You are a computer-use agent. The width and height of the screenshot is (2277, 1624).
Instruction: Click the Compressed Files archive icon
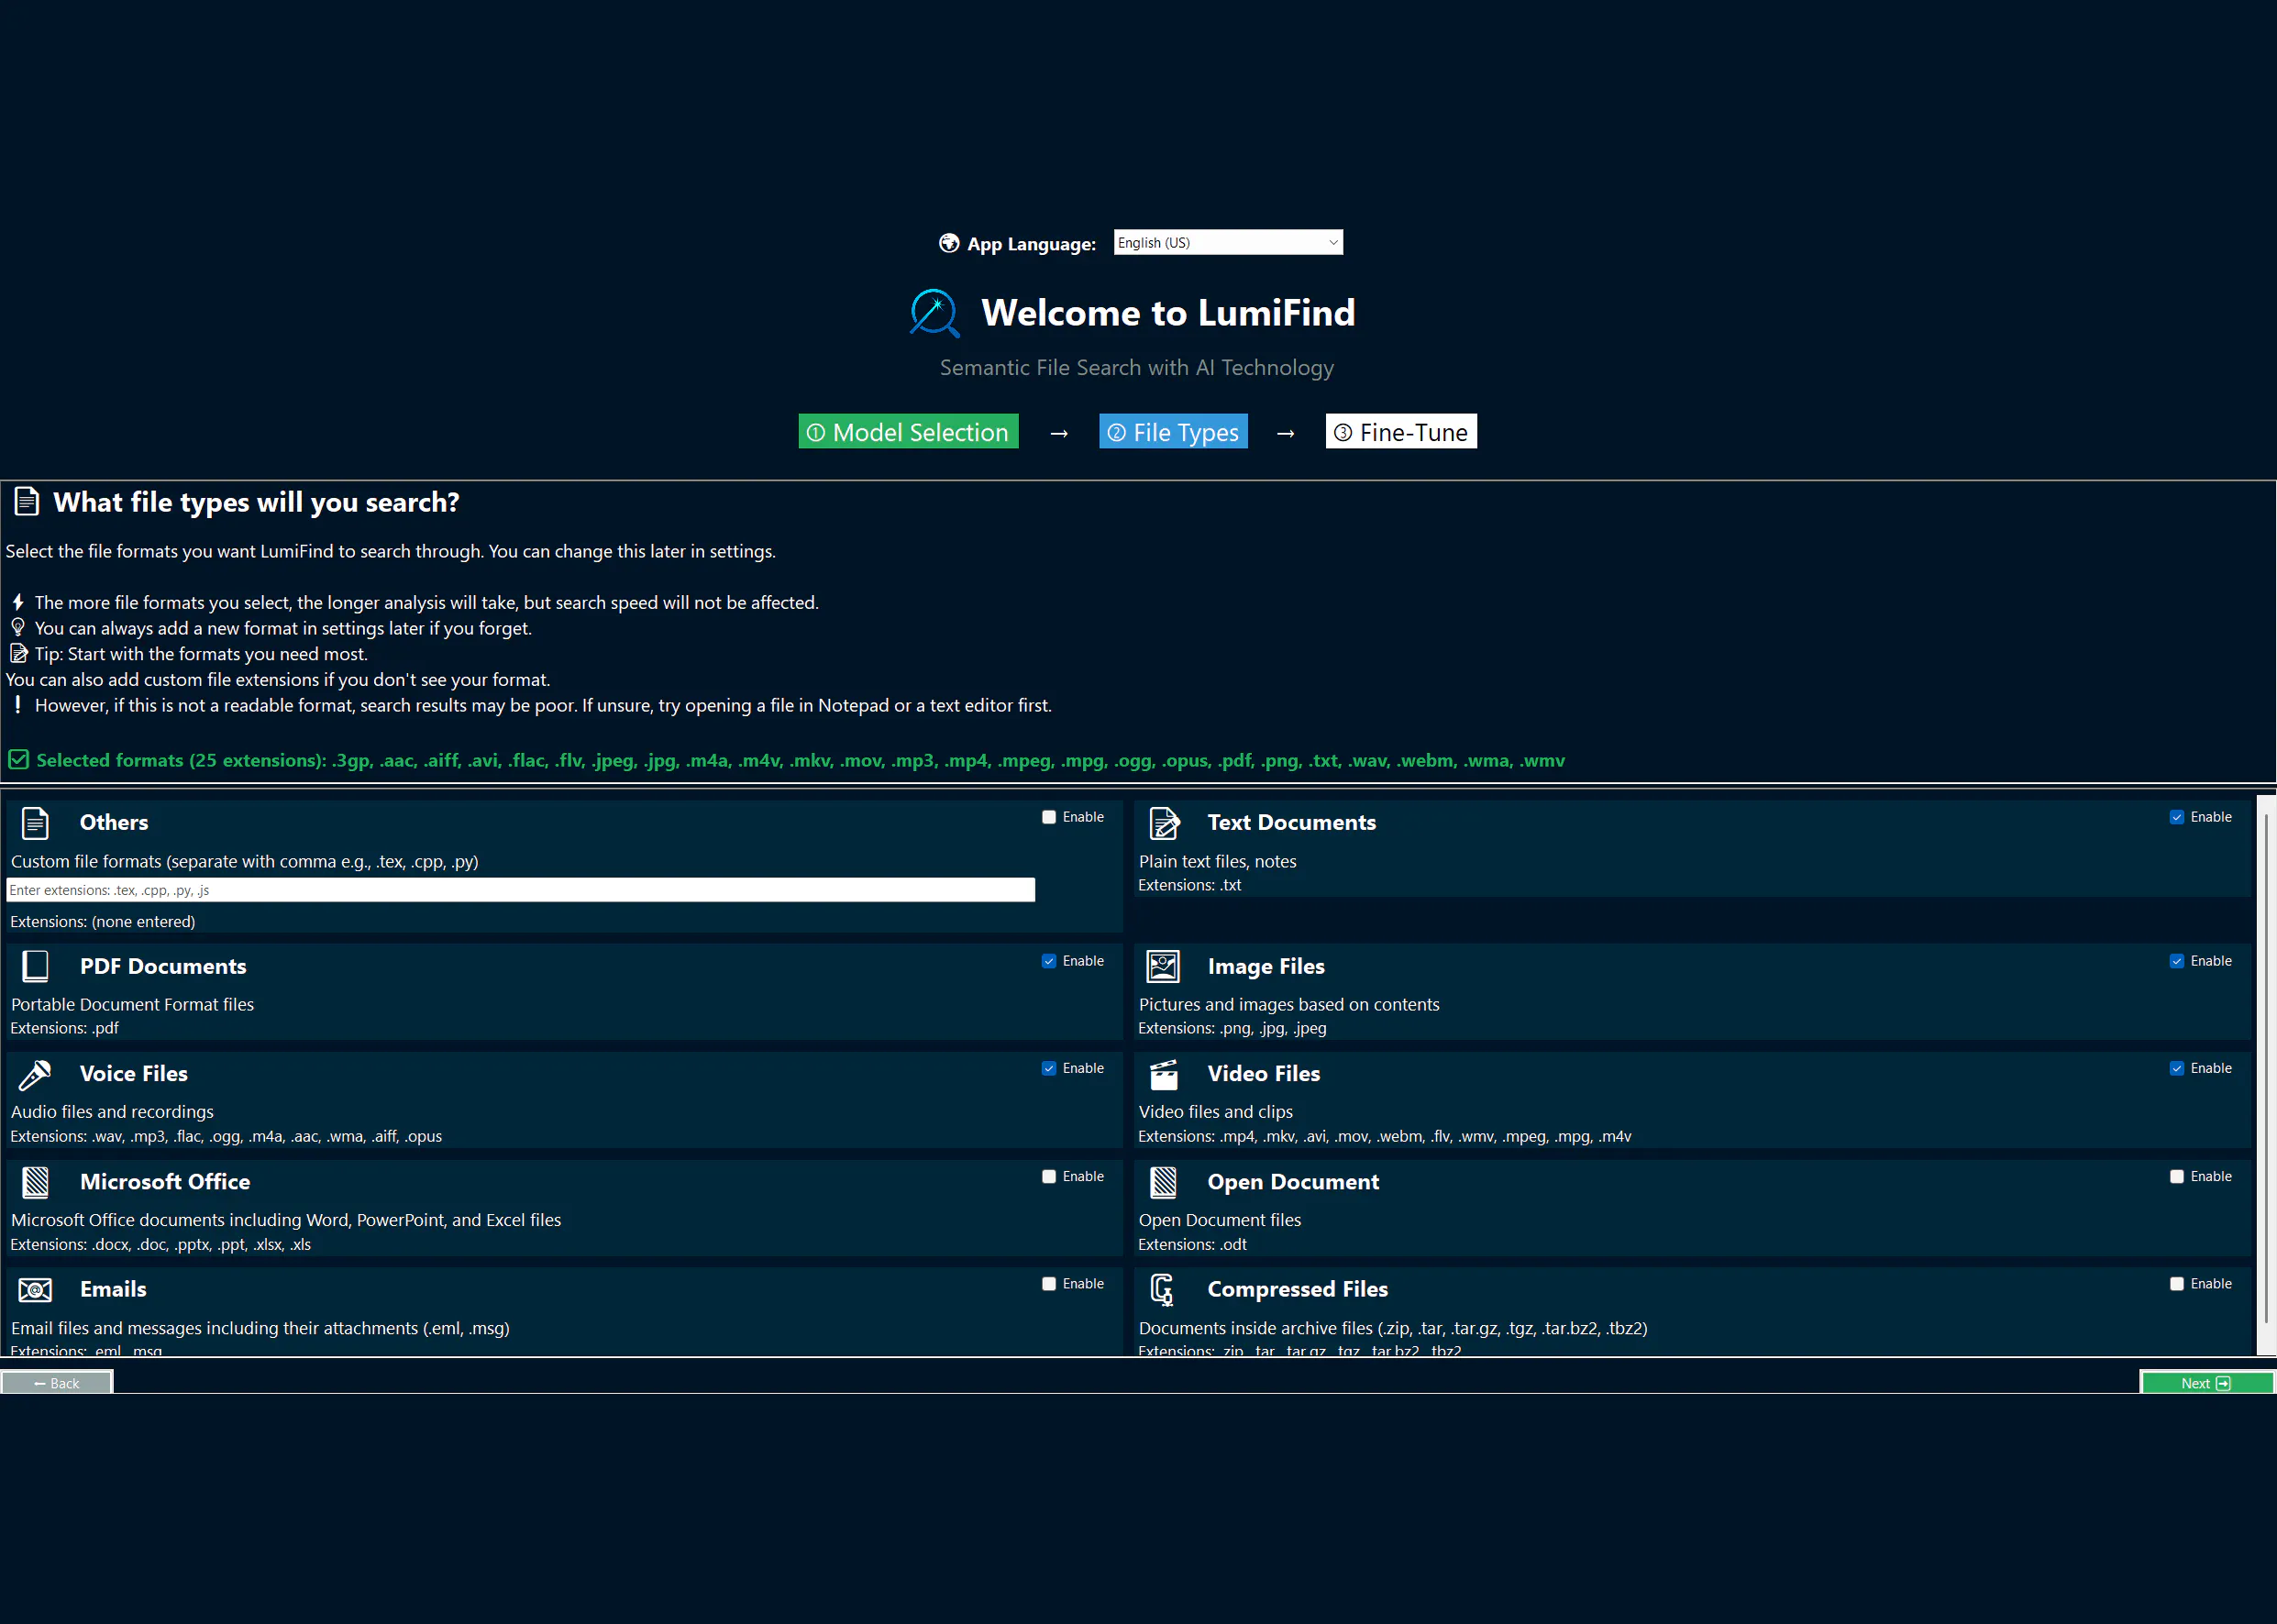tap(1163, 1290)
